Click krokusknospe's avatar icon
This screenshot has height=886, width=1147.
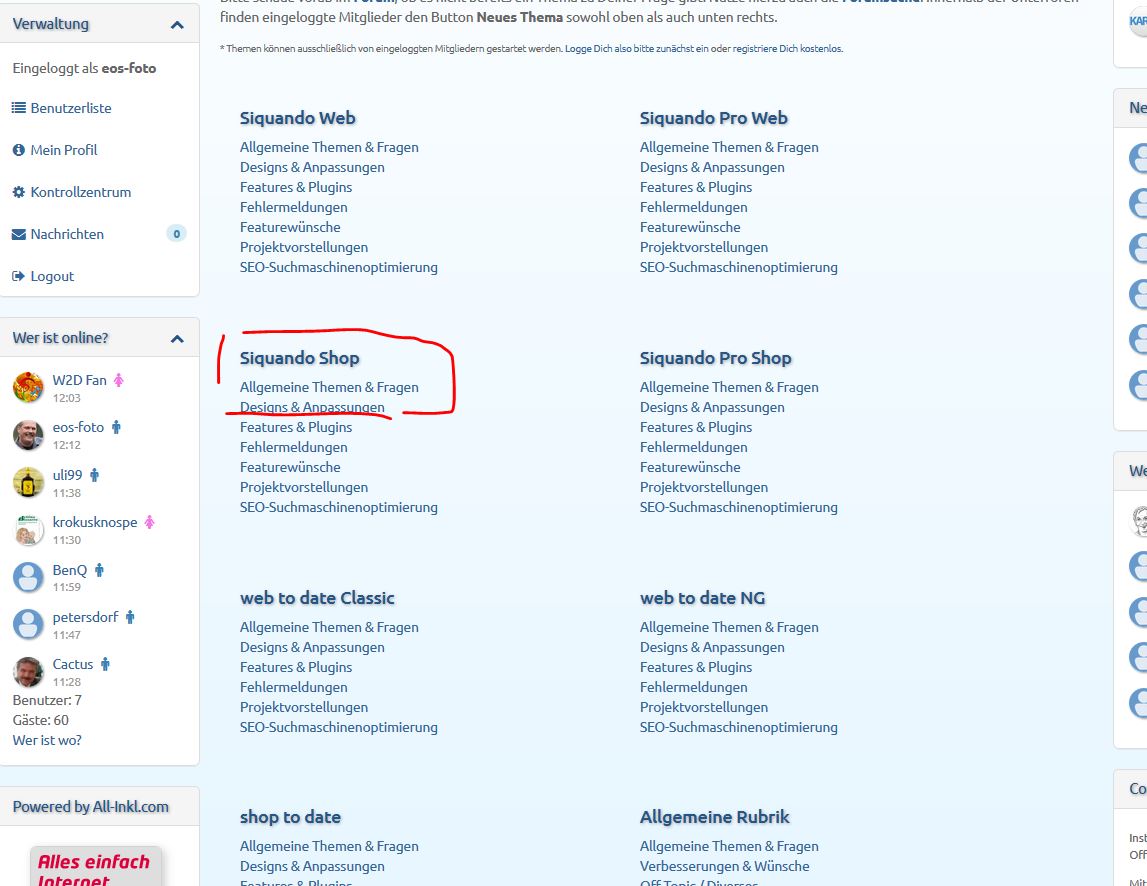pyautogui.click(x=28, y=530)
